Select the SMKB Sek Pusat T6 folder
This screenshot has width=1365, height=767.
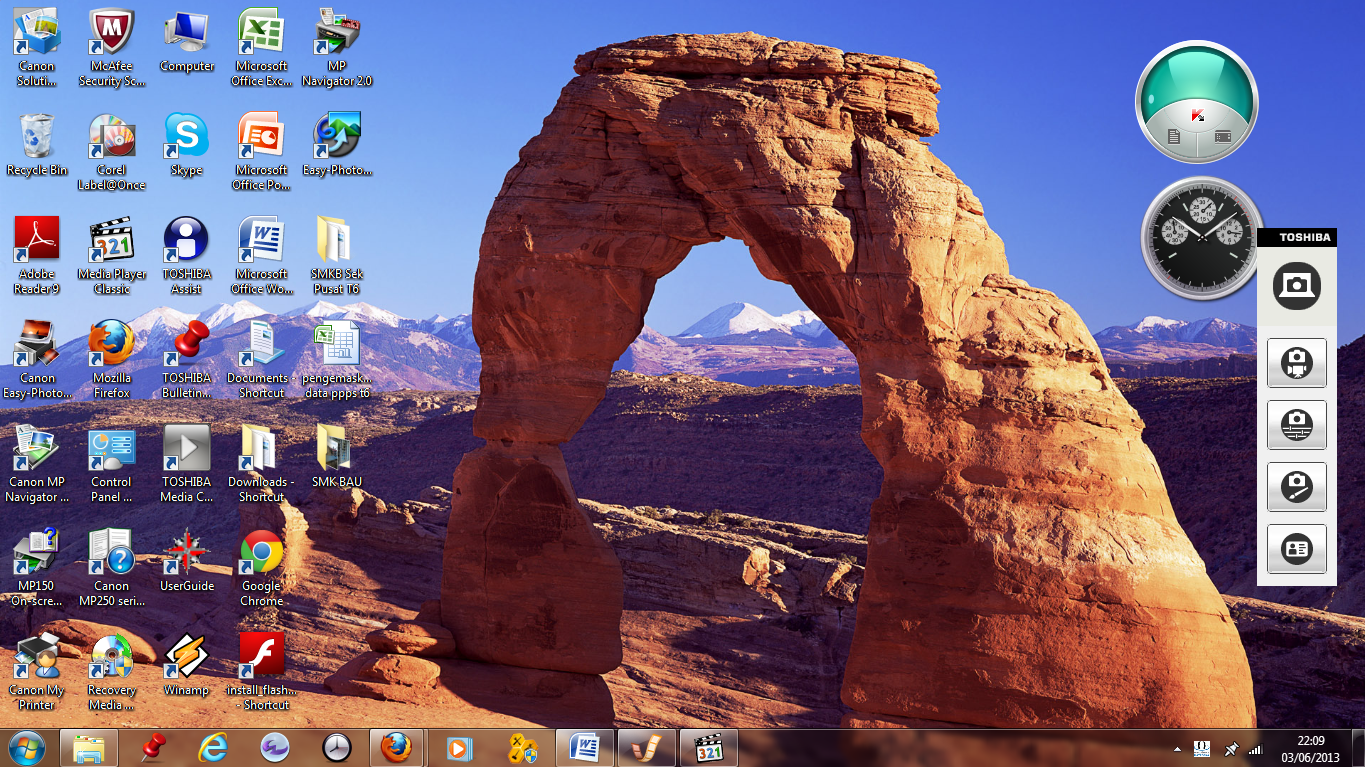click(337, 255)
